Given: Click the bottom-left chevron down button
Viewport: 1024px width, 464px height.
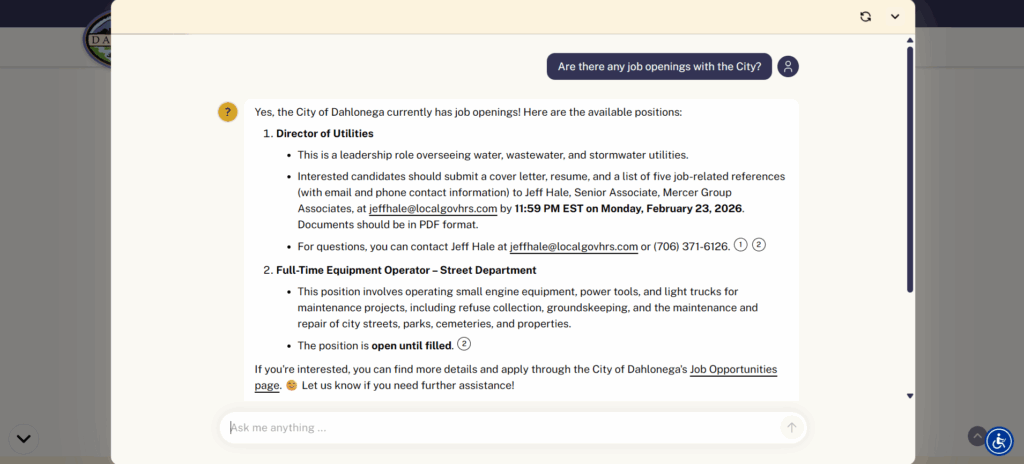Looking at the screenshot, I should coord(24,439).
